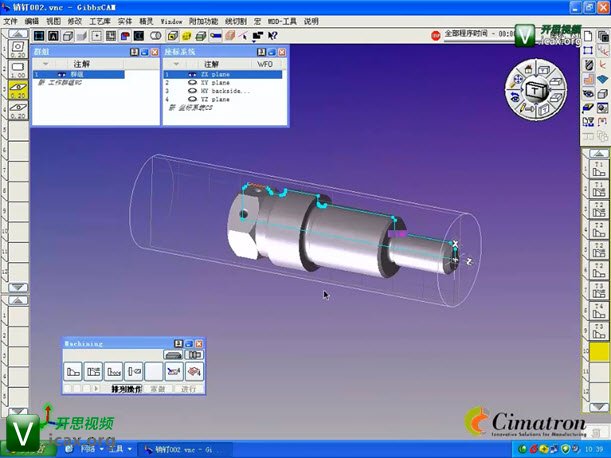Click the WFO column header
Screen dimensions: 611x458
tap(265, 64)
